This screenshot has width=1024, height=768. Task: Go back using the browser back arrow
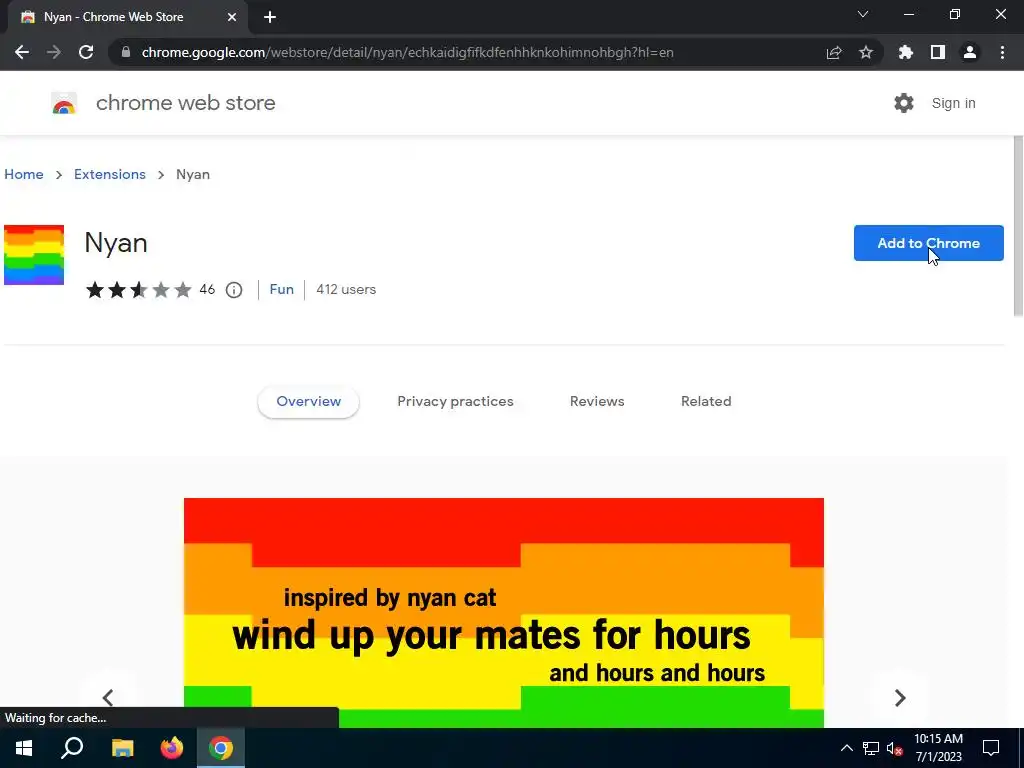[22, 52]
